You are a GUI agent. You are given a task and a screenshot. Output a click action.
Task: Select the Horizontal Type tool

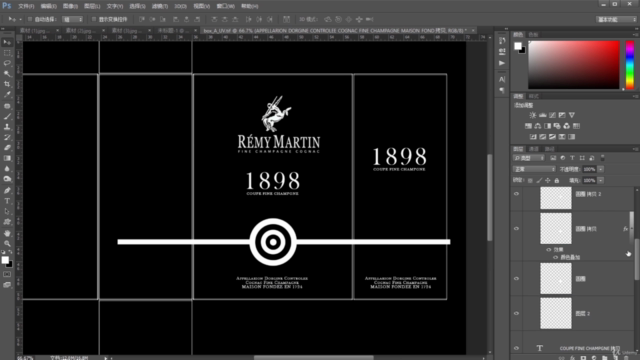click(7, 201)
